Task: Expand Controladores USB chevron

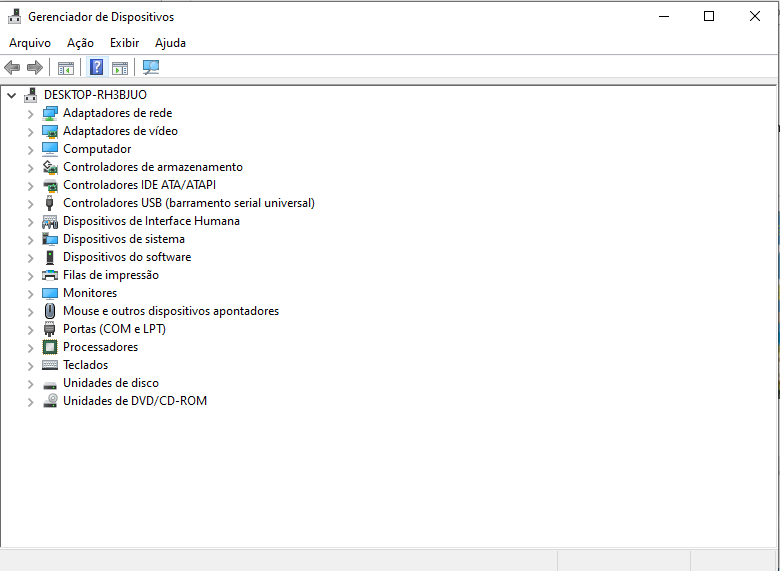Action: tap(30, 203)
